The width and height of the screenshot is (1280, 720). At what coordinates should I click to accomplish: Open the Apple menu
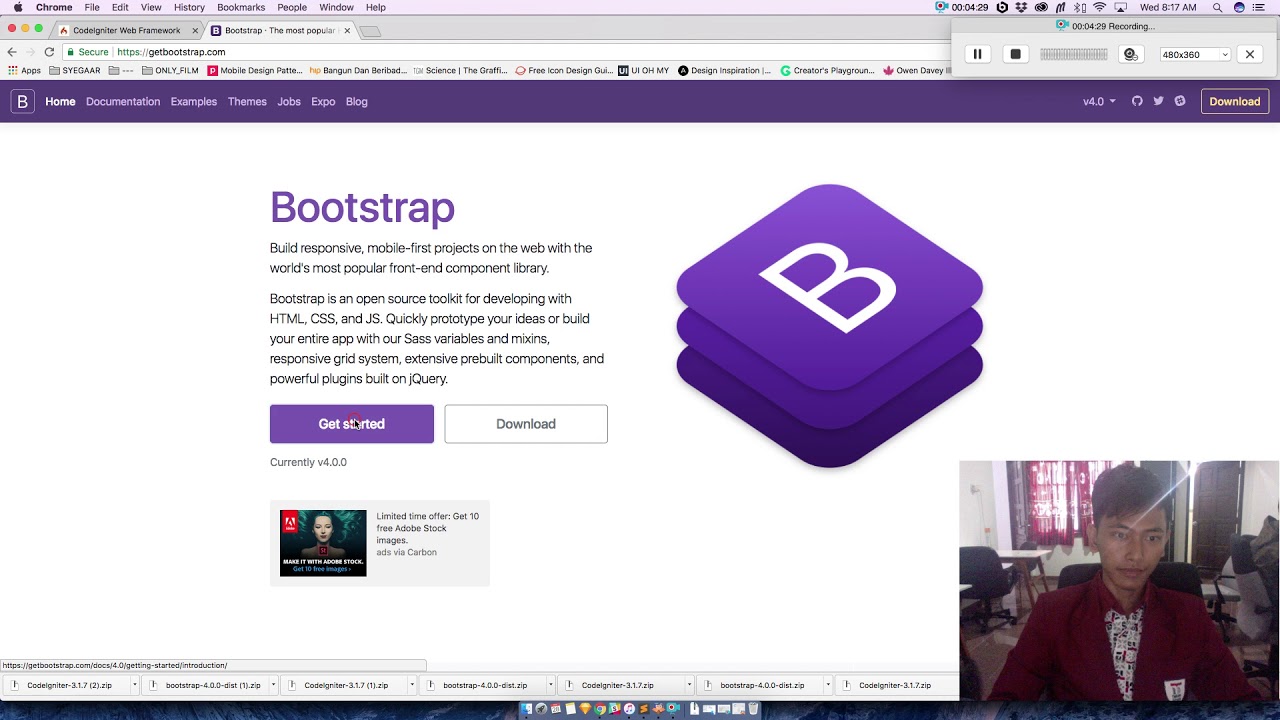[x=18, y=7]
